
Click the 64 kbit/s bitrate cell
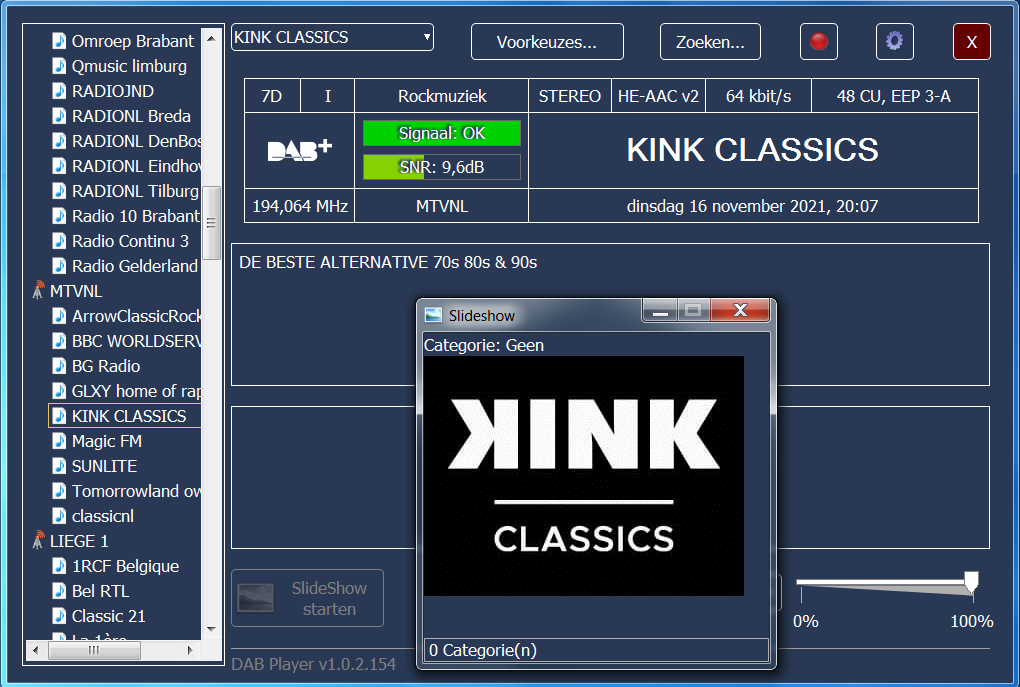point(758,96)
